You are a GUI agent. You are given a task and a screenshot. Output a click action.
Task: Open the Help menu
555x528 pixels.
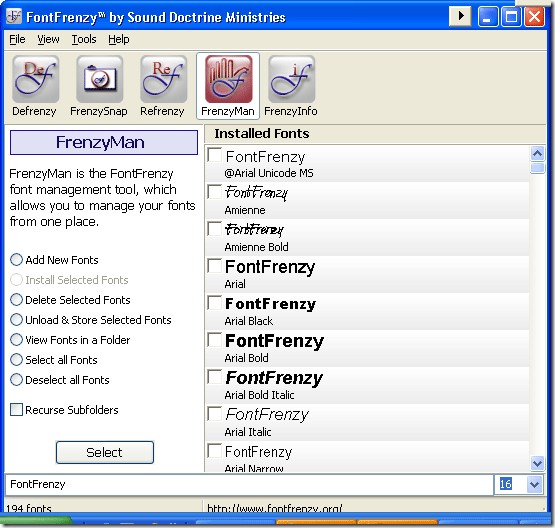coord(119,39)
